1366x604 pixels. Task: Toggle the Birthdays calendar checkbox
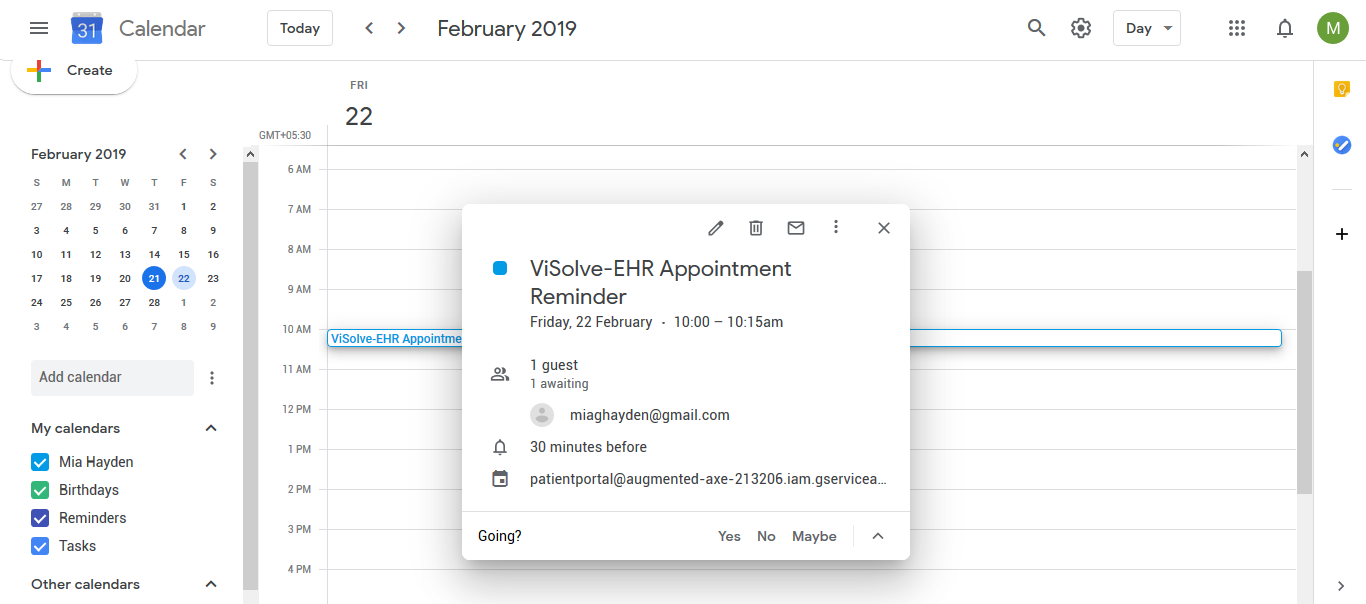pyautogui.click(x=40, y=490)
